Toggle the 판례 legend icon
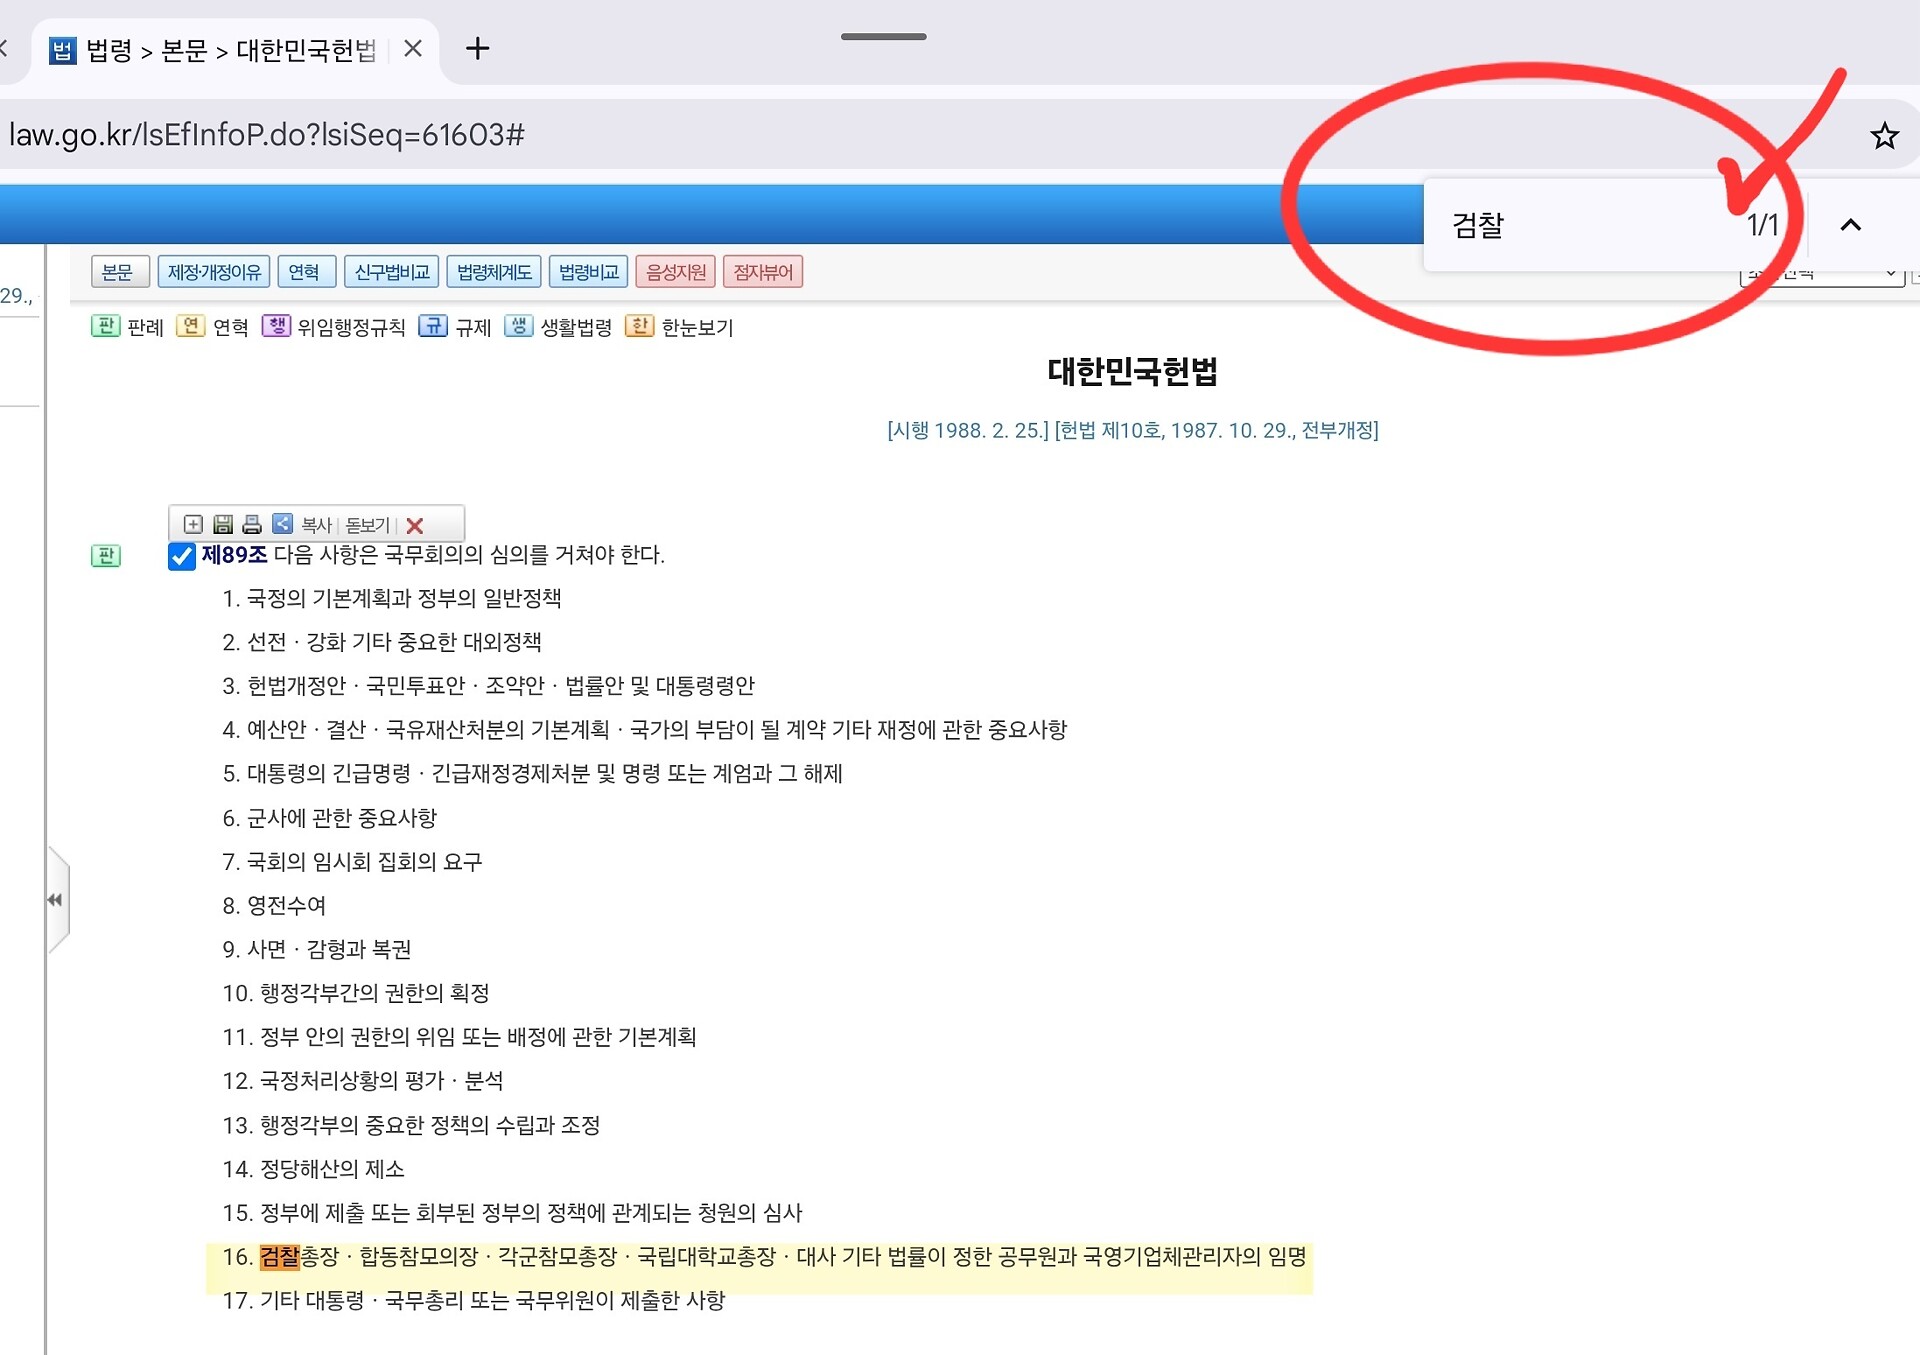Screen dimensions: 1920x1355 (x=105, y=326)
